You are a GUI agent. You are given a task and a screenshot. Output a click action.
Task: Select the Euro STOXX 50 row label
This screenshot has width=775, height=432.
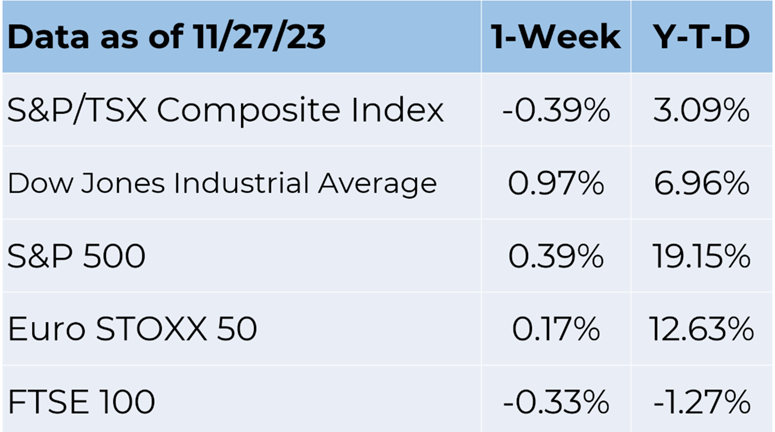click(132, 329)
